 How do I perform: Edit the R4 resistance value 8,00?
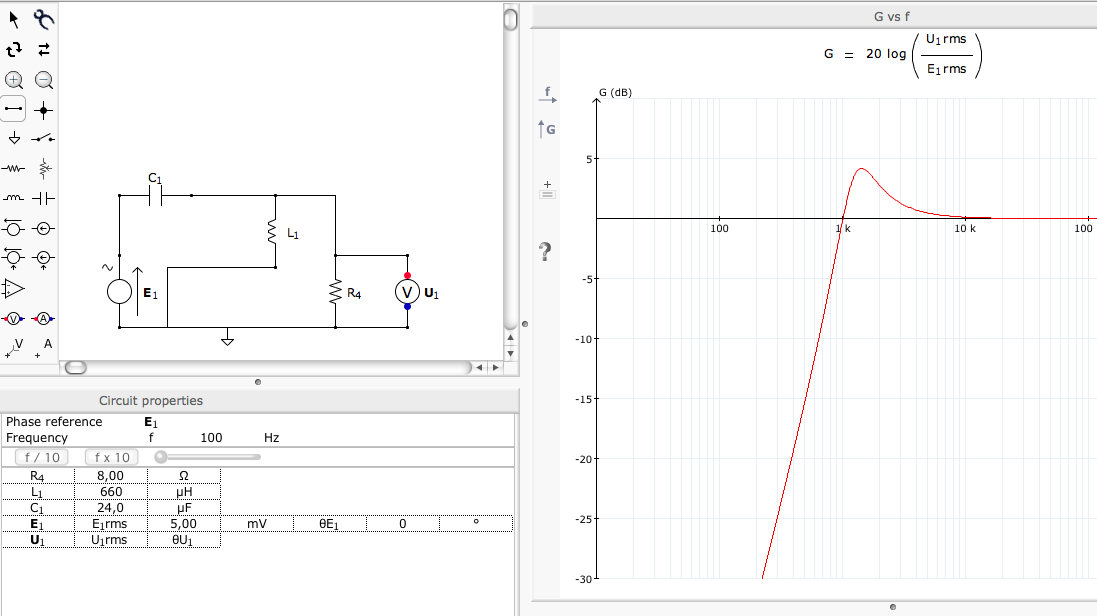coord(111,476)
